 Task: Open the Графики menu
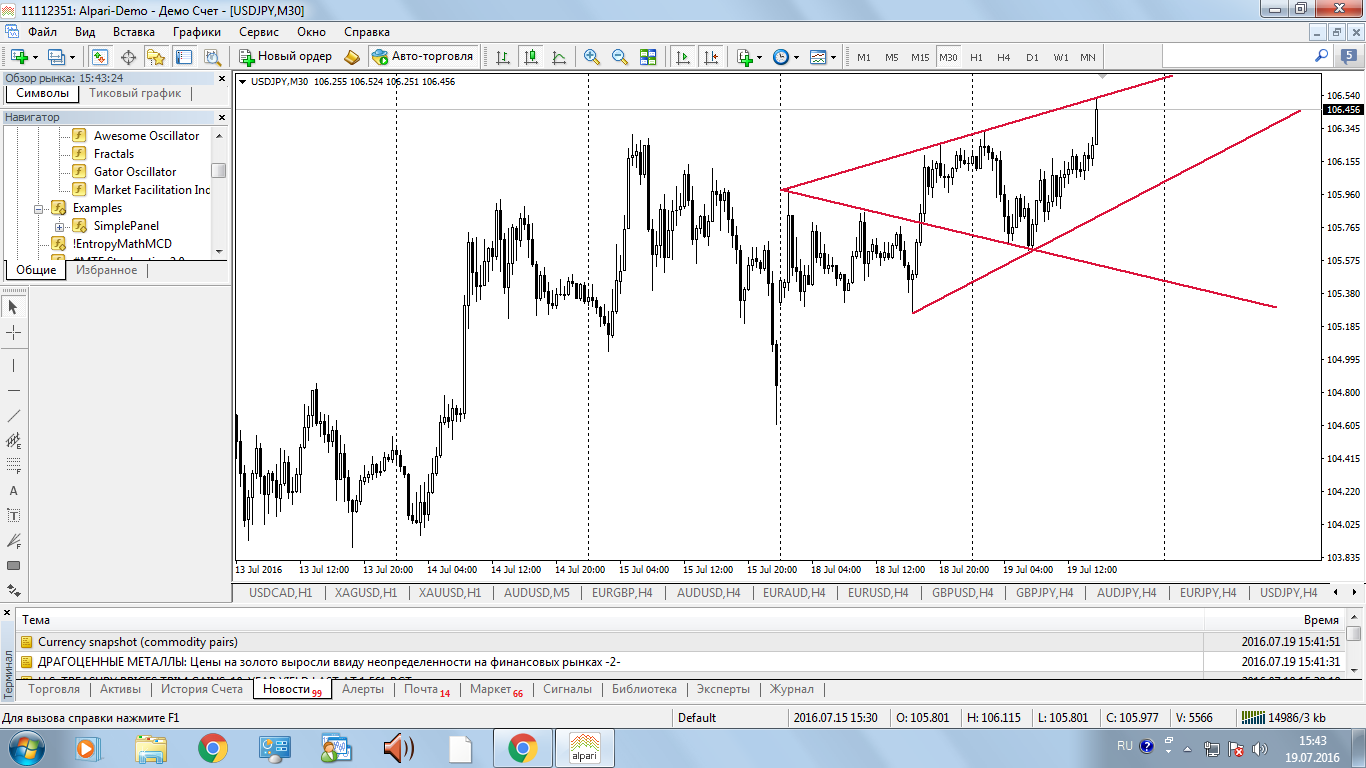tap(197, 32)
